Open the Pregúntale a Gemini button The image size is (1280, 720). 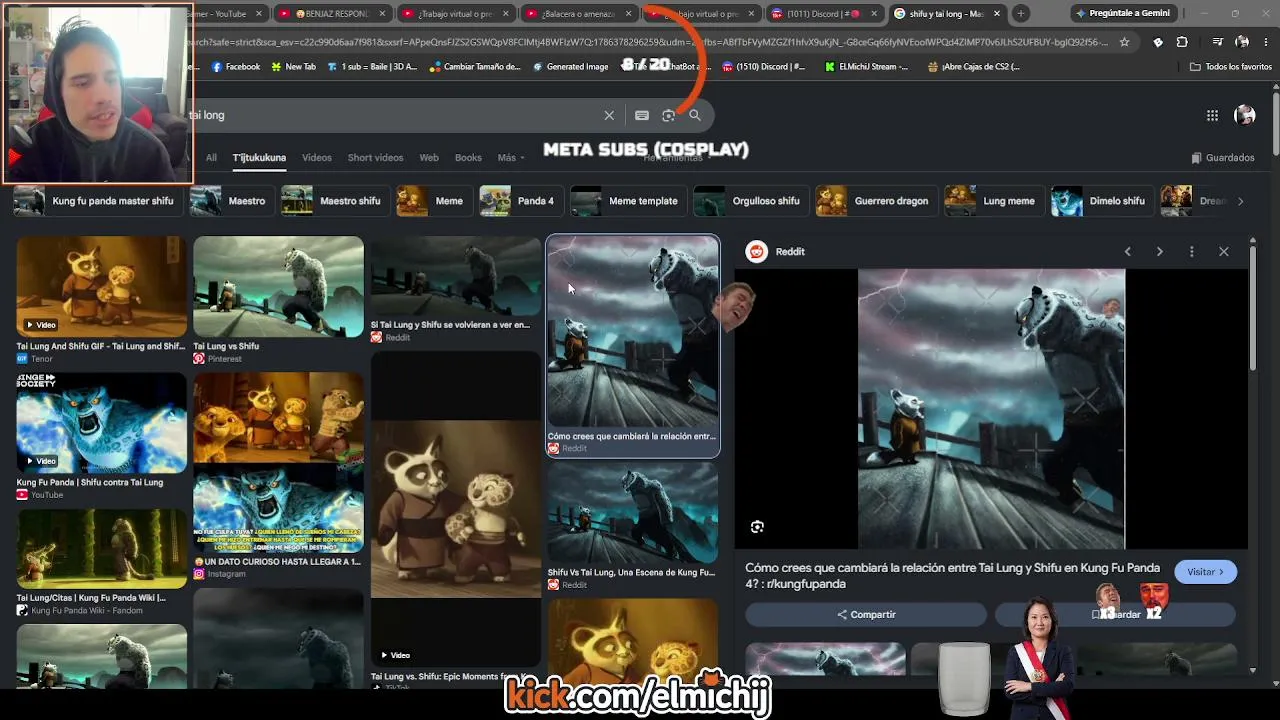[1122, 14]
